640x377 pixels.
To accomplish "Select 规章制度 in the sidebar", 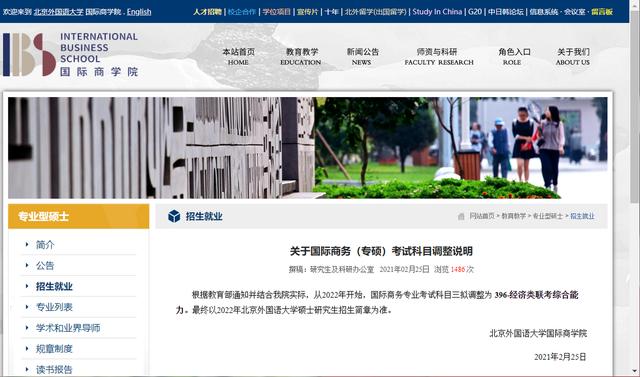I will coord(54,349).
